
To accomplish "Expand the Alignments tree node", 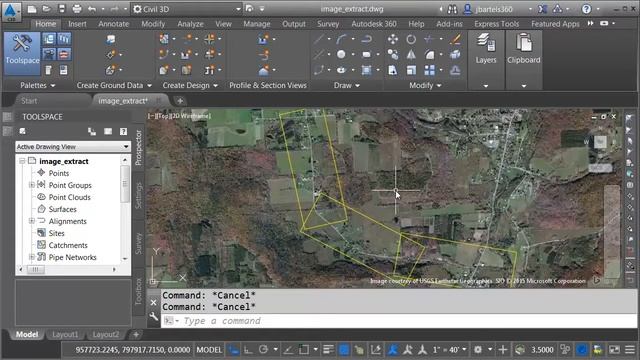I will 31,221.
